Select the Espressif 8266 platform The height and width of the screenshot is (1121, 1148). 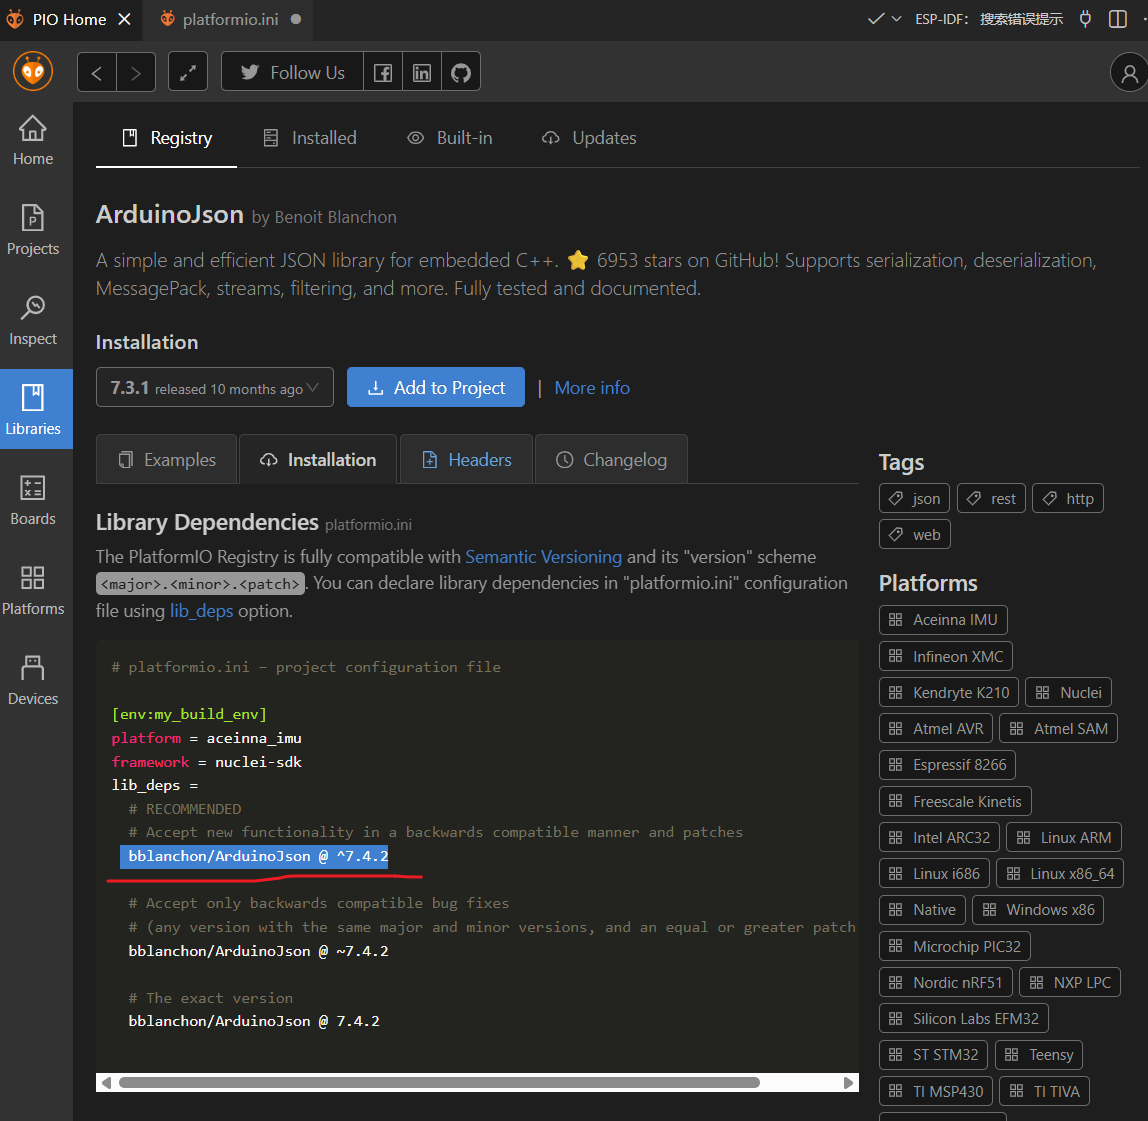click(x=947, y=765)
